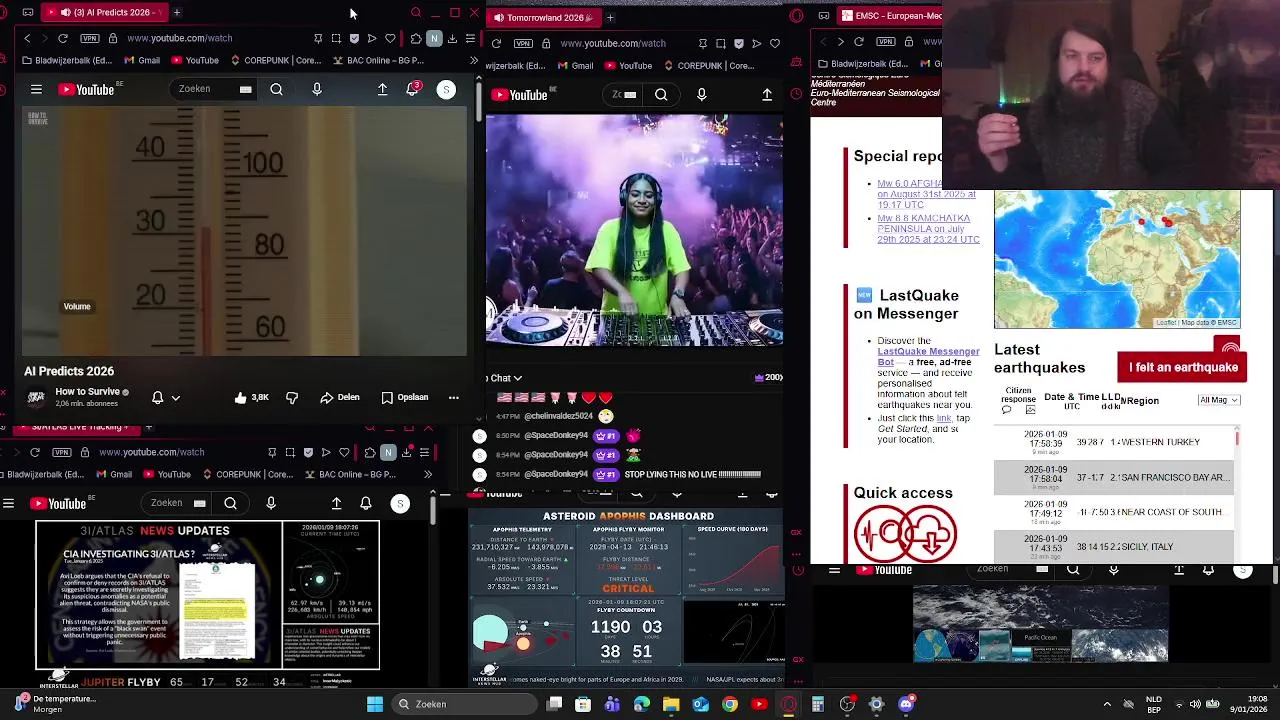Open LastQuake Messenger Bot link
Viewport: 1280px width, 720px height.
[928, 356]
